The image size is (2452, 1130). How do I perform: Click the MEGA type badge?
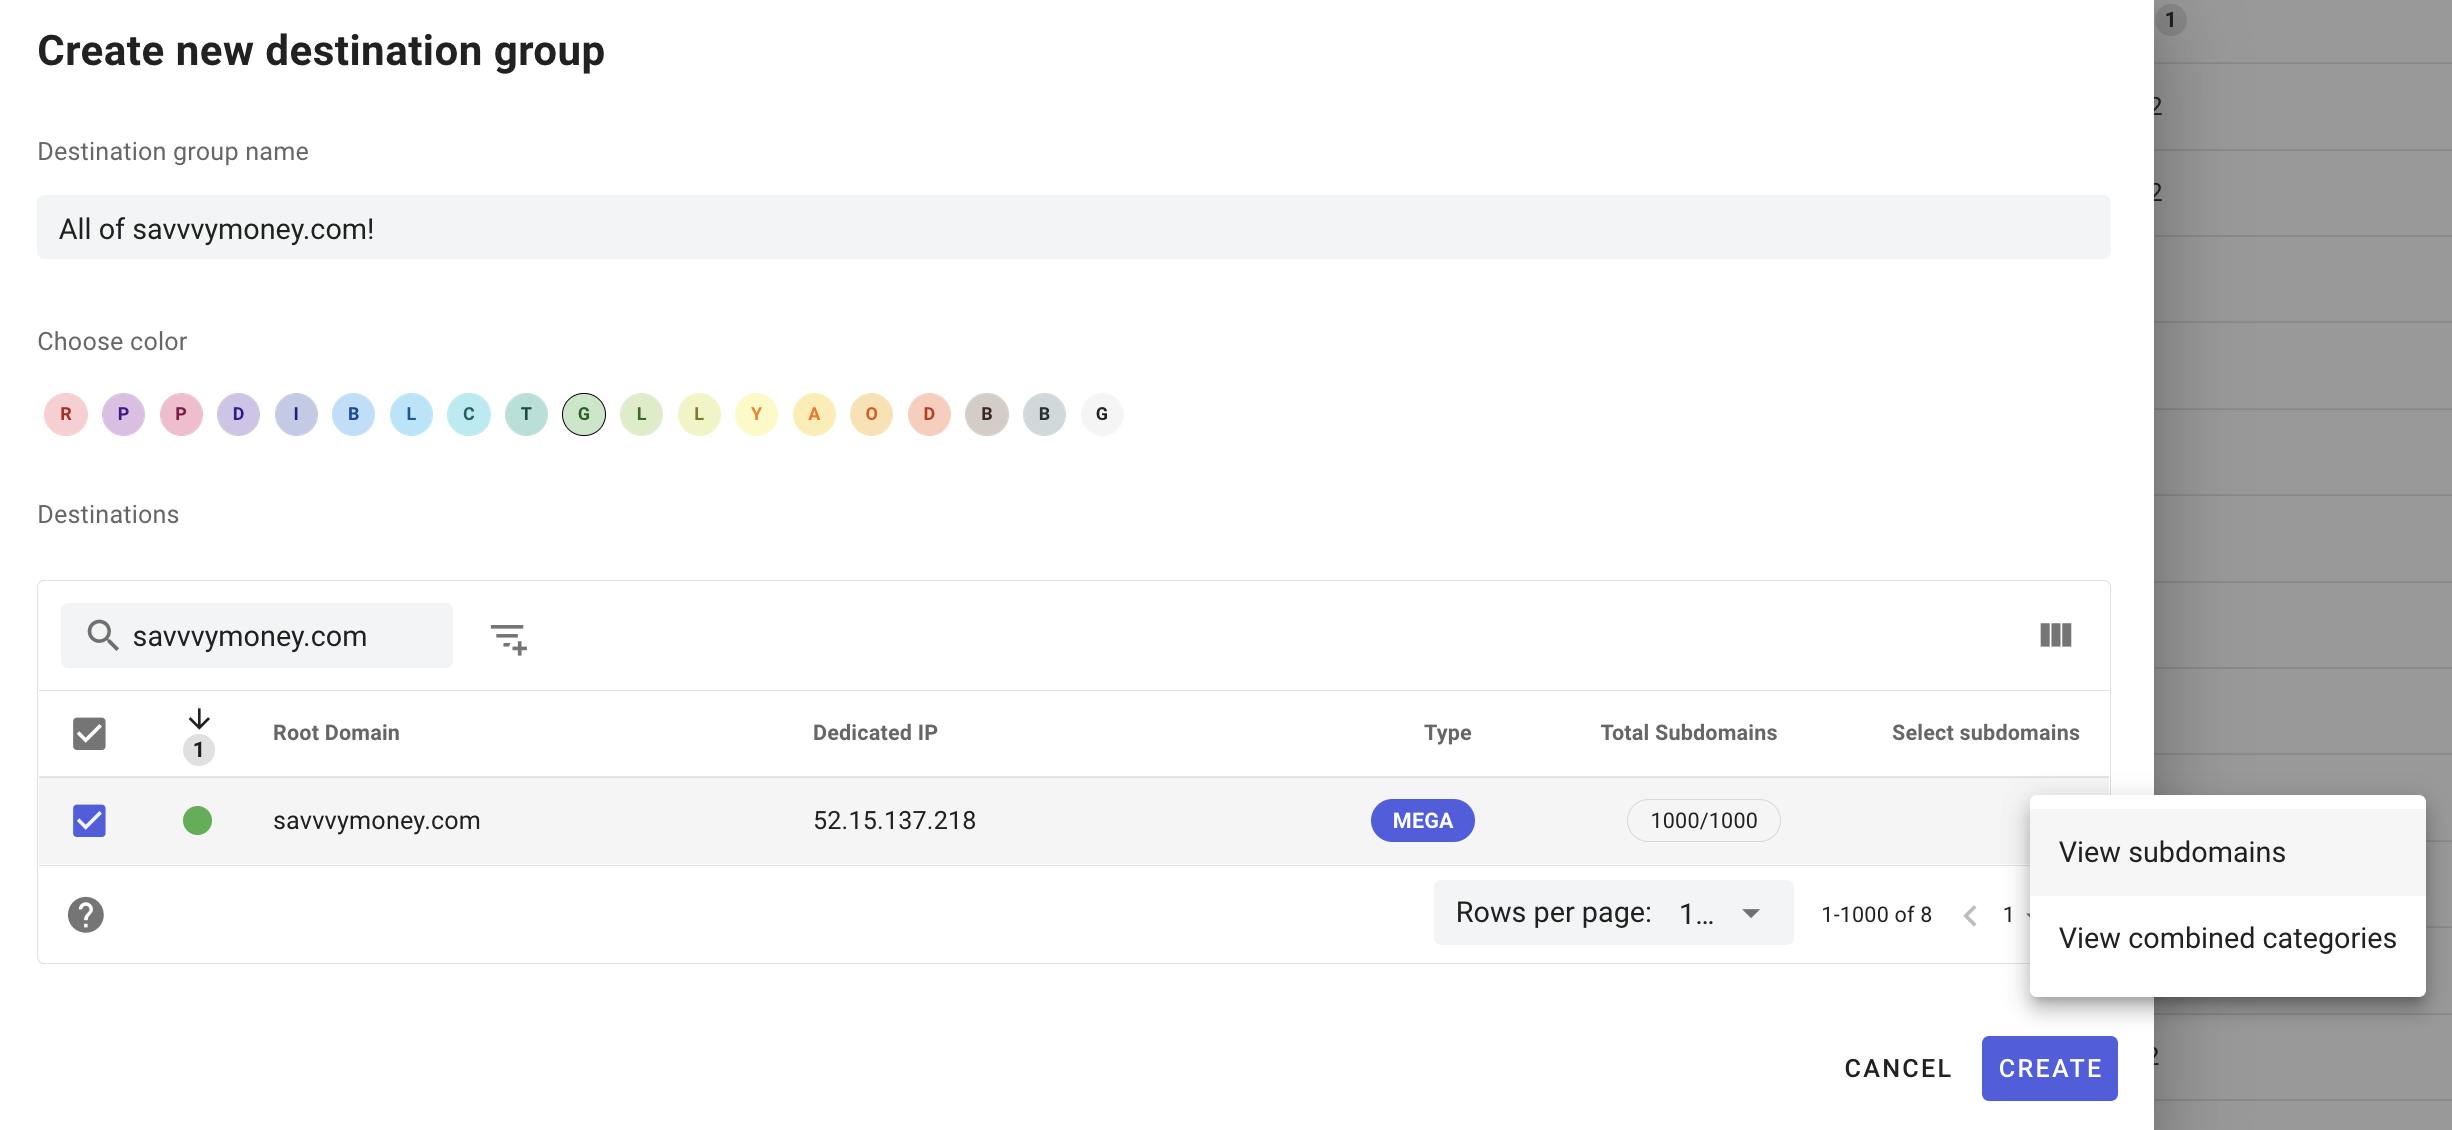pyautogui.click(x=1422, y=820)
